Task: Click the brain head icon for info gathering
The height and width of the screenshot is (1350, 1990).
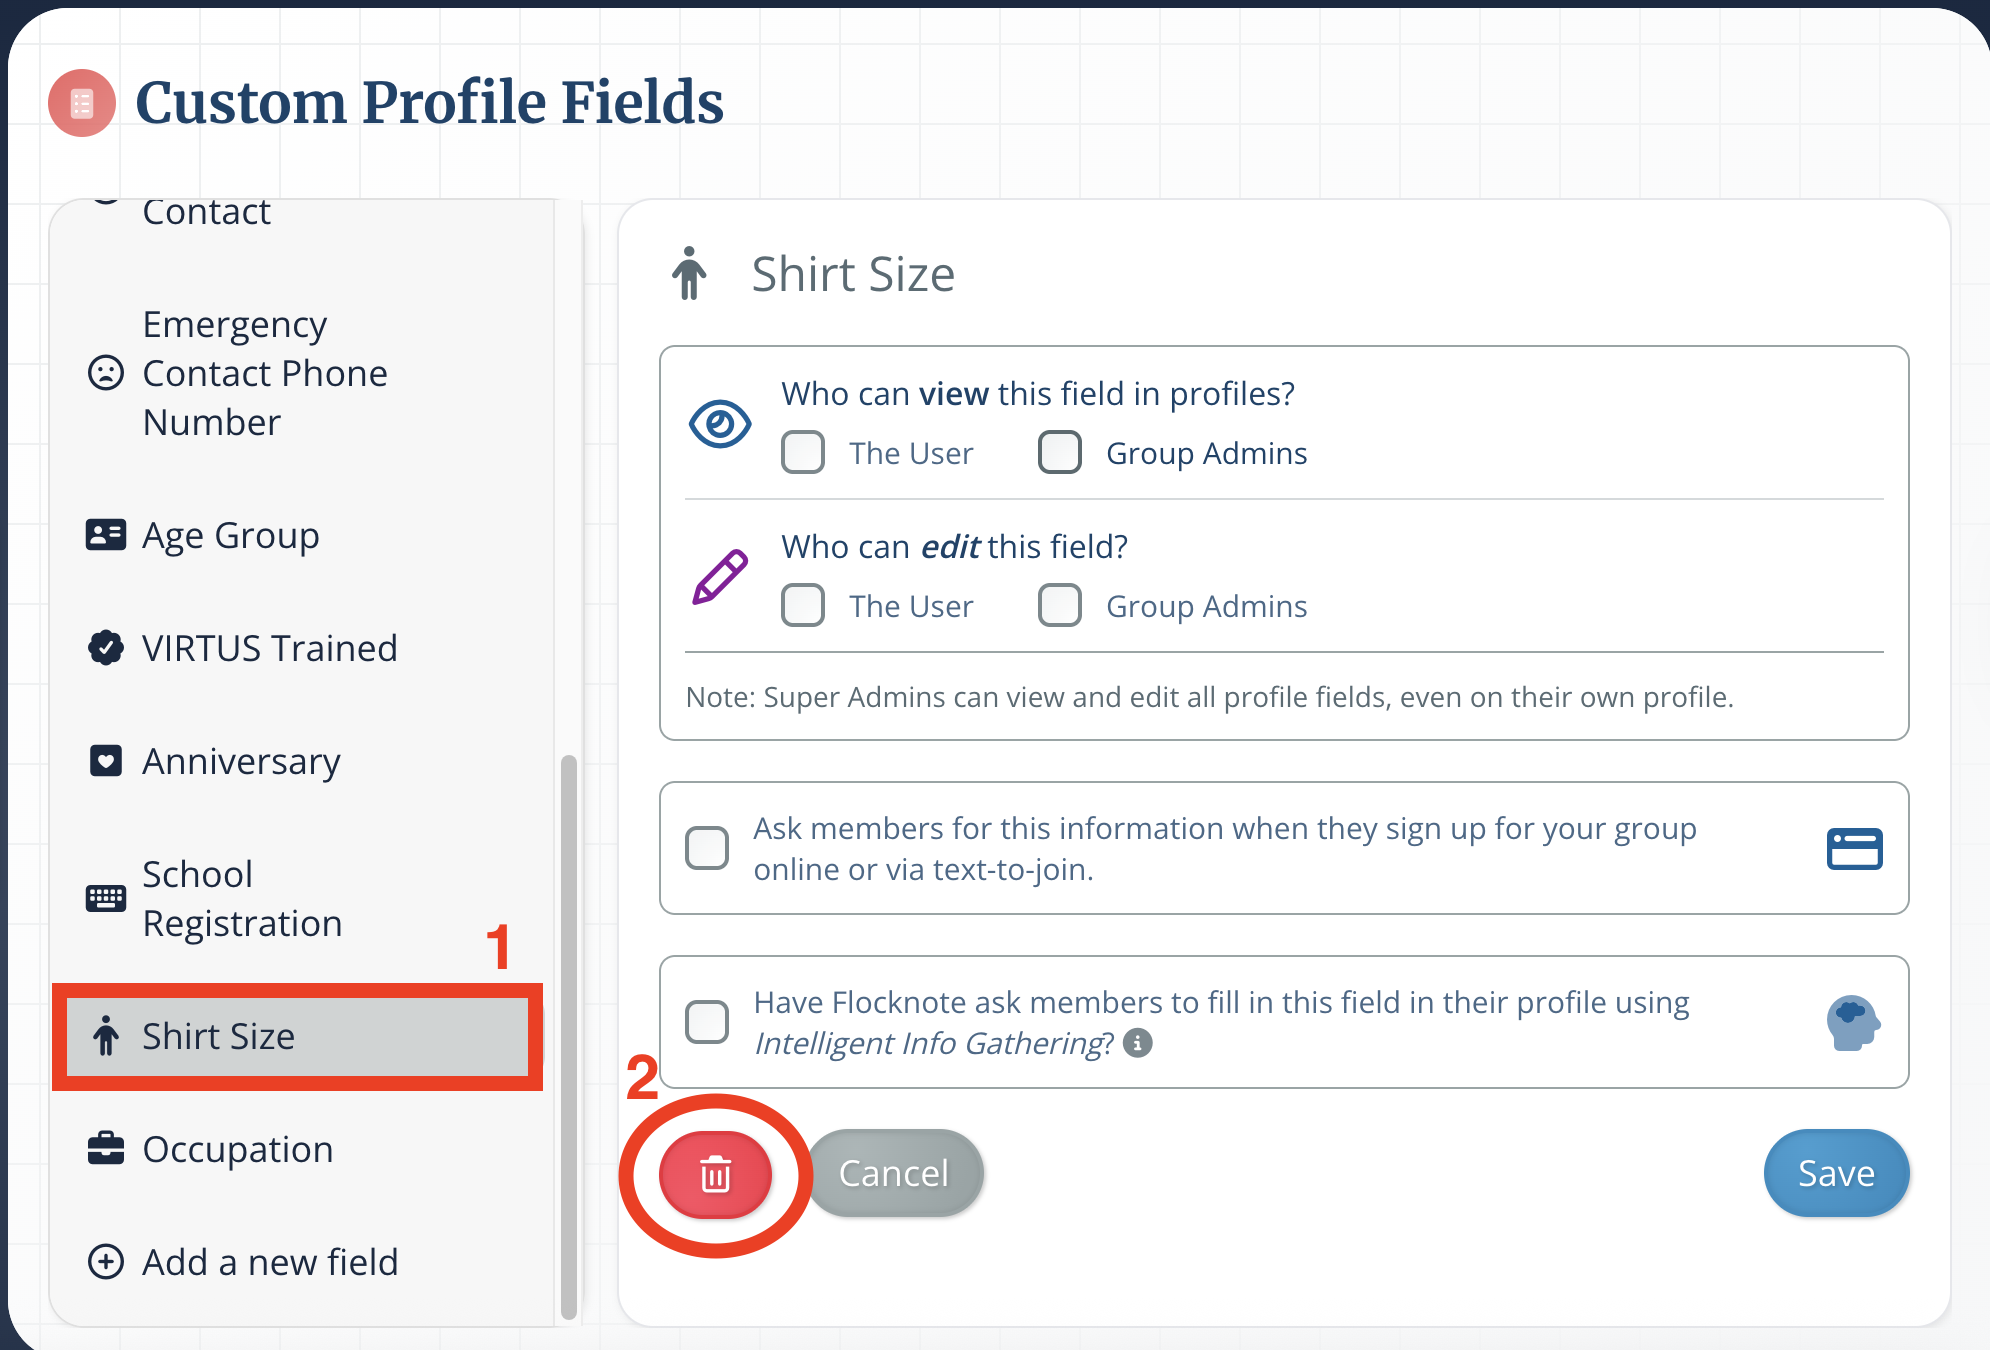Action: pos(1852,1023)
